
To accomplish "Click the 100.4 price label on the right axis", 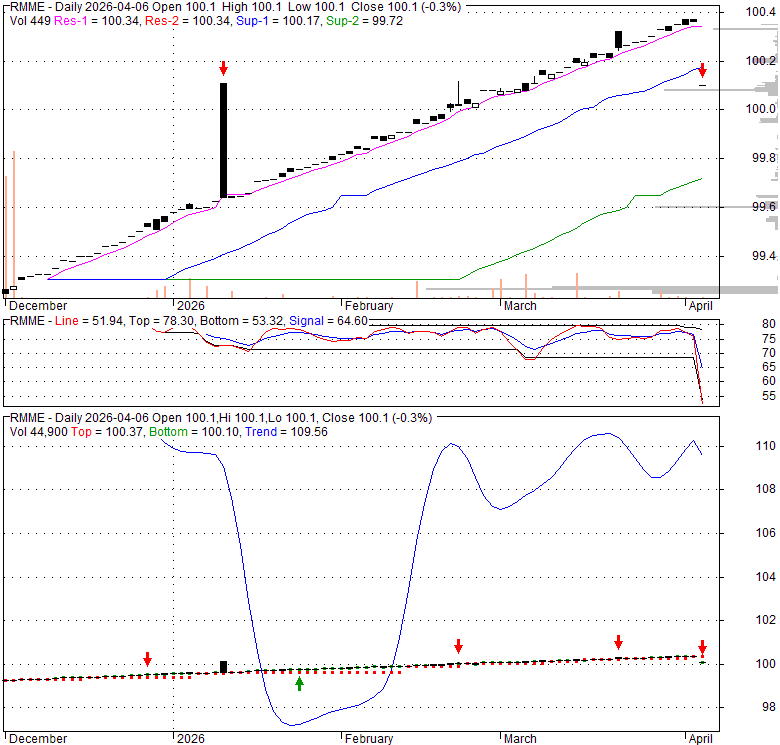I will (x=762, y=12).
